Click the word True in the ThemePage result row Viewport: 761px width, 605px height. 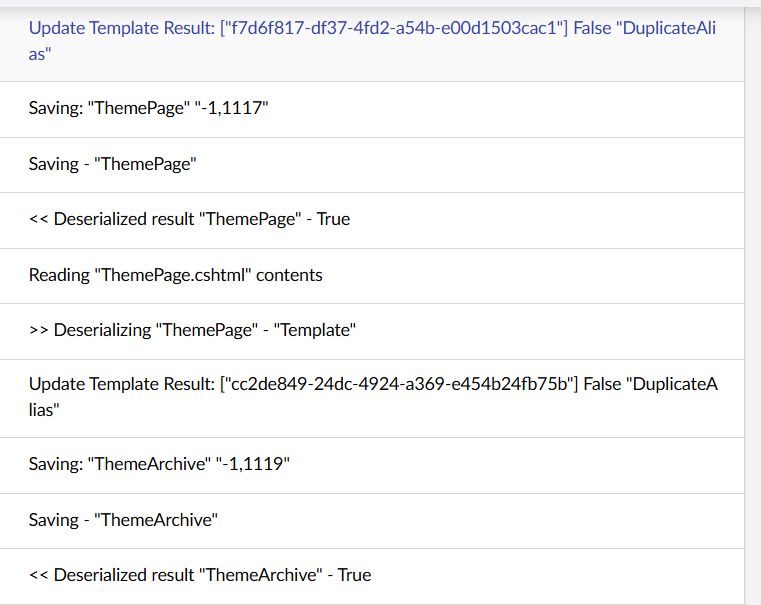[333, 219]
